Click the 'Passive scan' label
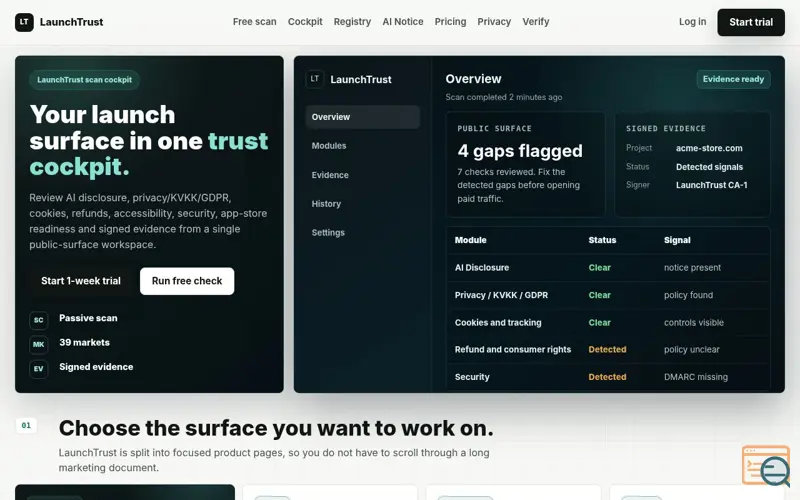Screen dimensions: 800x500 pos(88,318)
